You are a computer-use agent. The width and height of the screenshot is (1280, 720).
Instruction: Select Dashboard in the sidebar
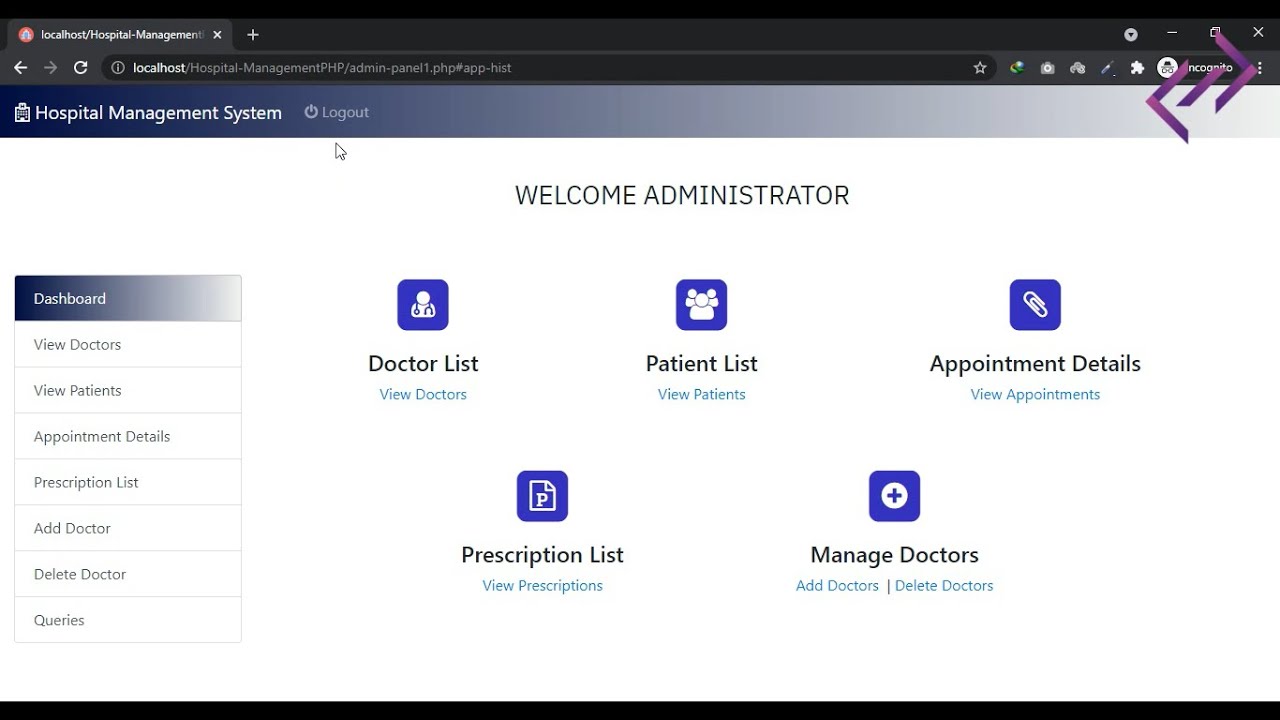point(128,298)
